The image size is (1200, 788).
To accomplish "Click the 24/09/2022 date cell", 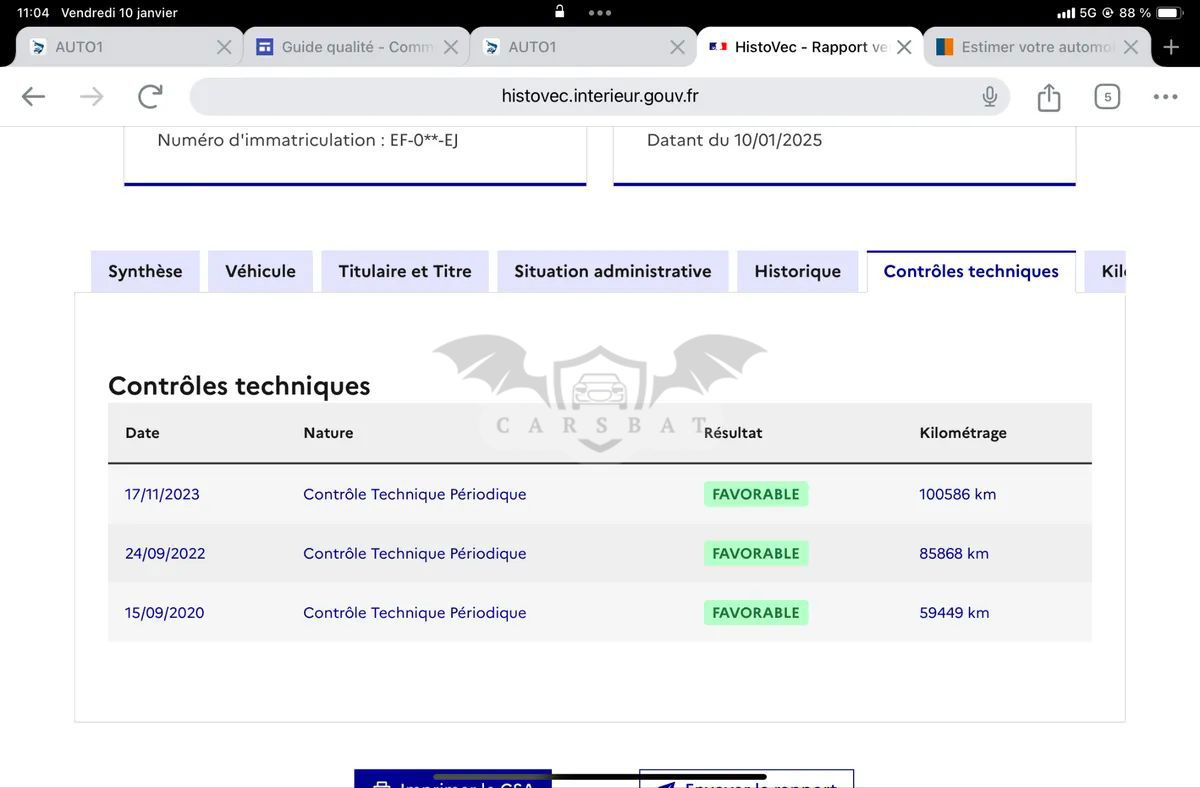I will point(165,553).
